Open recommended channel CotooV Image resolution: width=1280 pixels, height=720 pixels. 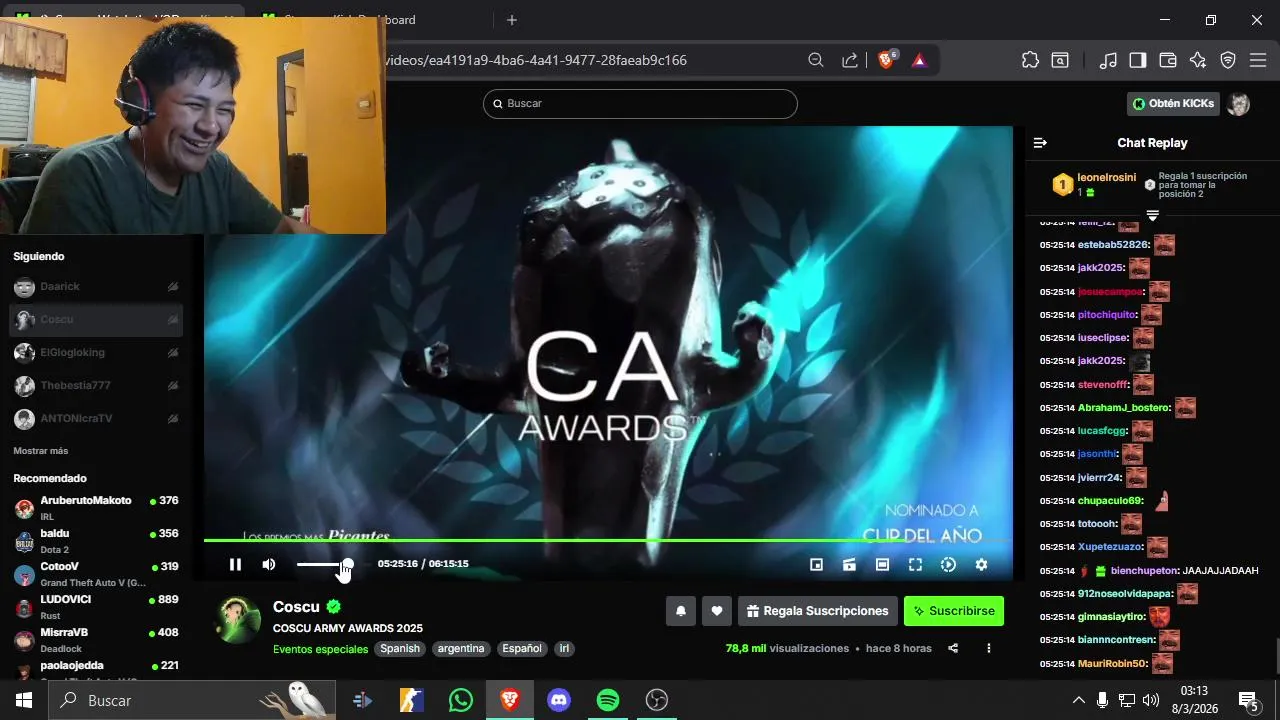click(96, 574)
